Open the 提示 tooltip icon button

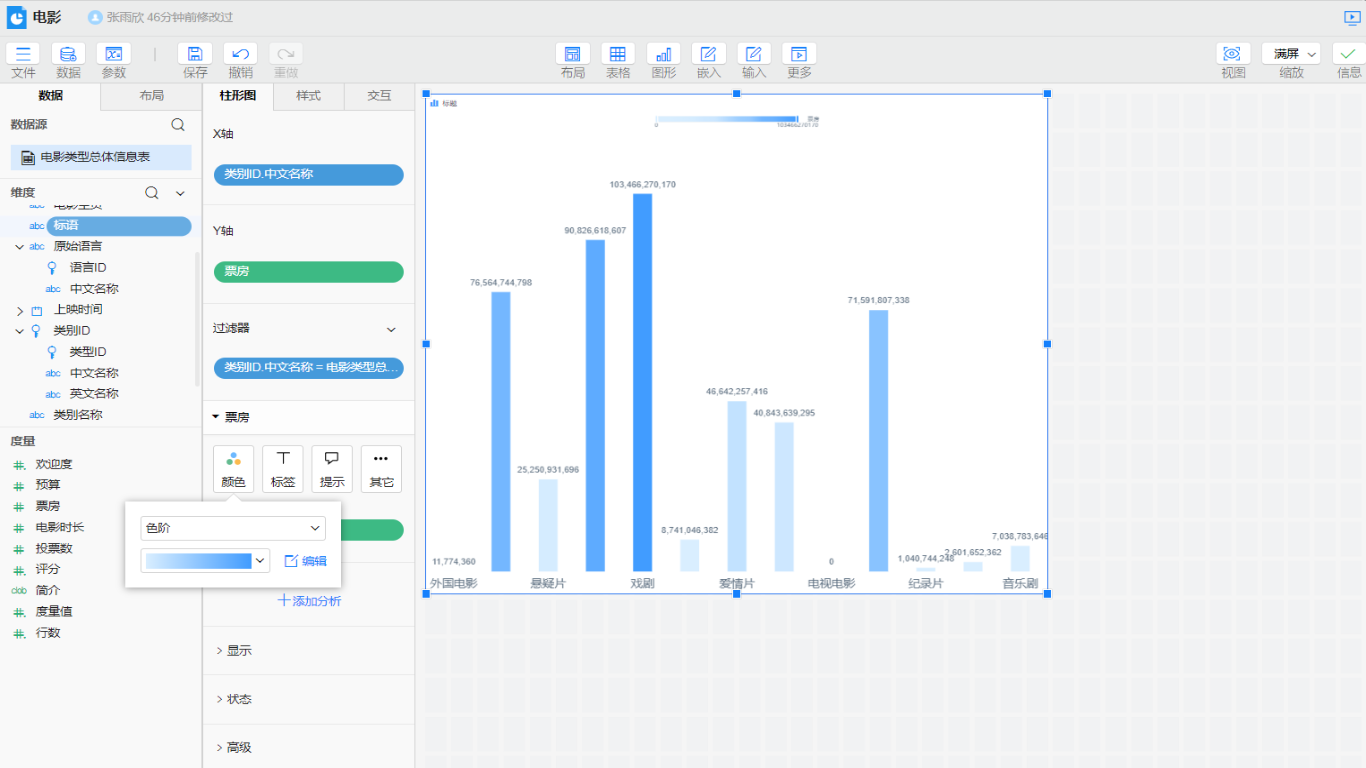coord(332,469)
